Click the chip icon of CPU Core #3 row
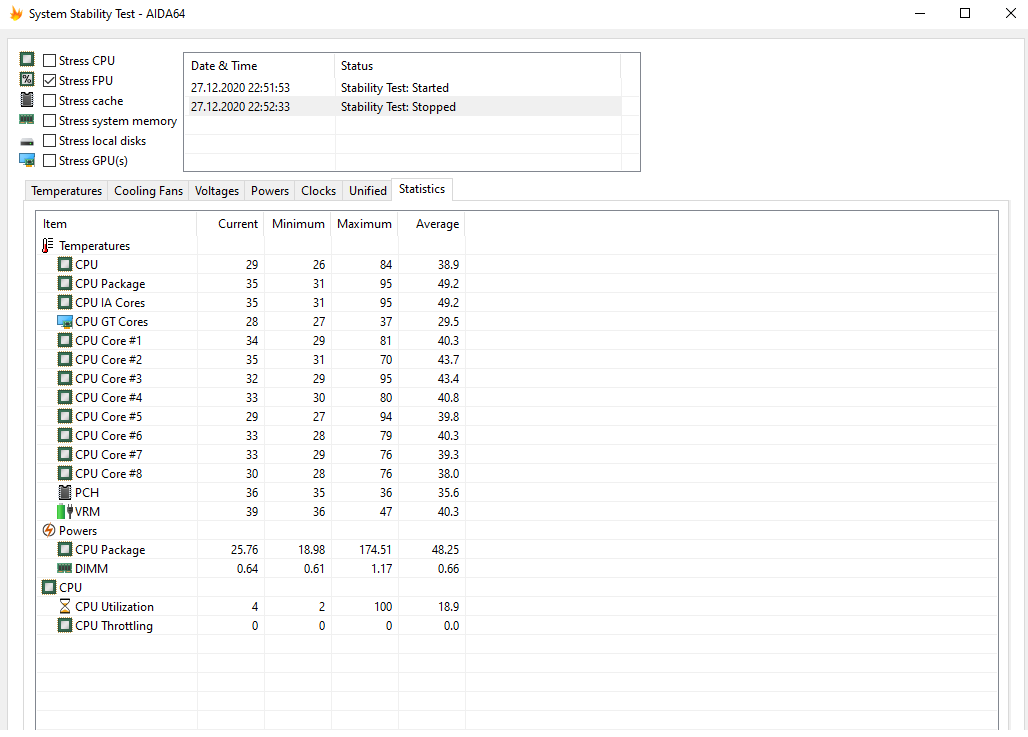 point(65,378)
